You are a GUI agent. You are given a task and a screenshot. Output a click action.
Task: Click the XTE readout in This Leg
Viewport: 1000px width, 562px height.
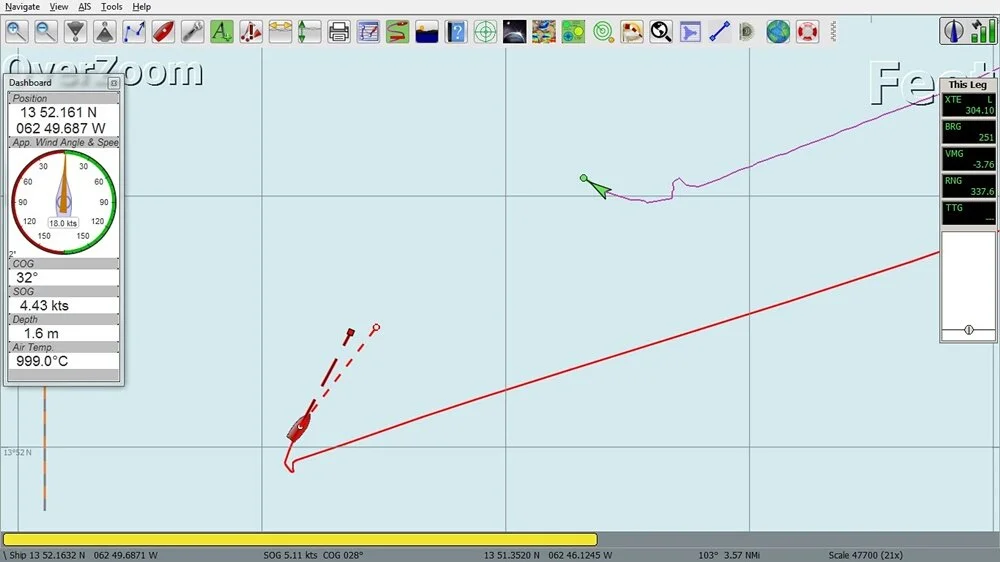click(969, 105)
